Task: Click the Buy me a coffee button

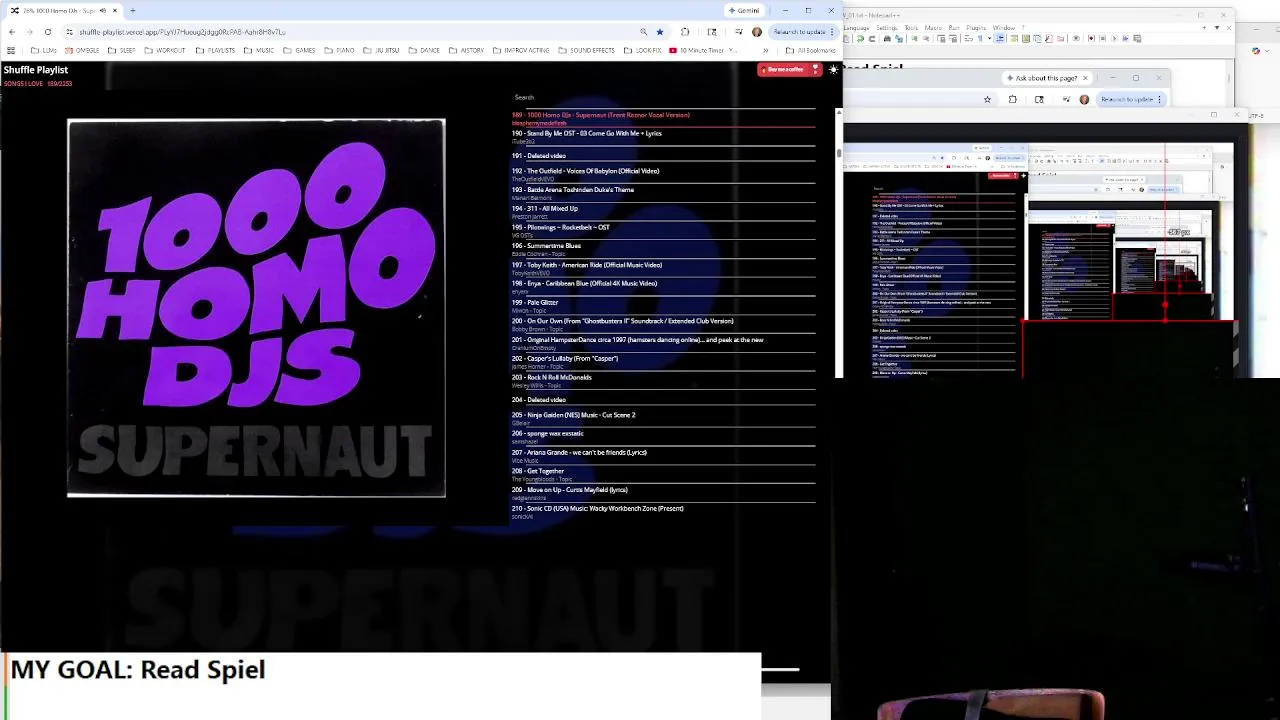Action: click(x=789, y=70)
